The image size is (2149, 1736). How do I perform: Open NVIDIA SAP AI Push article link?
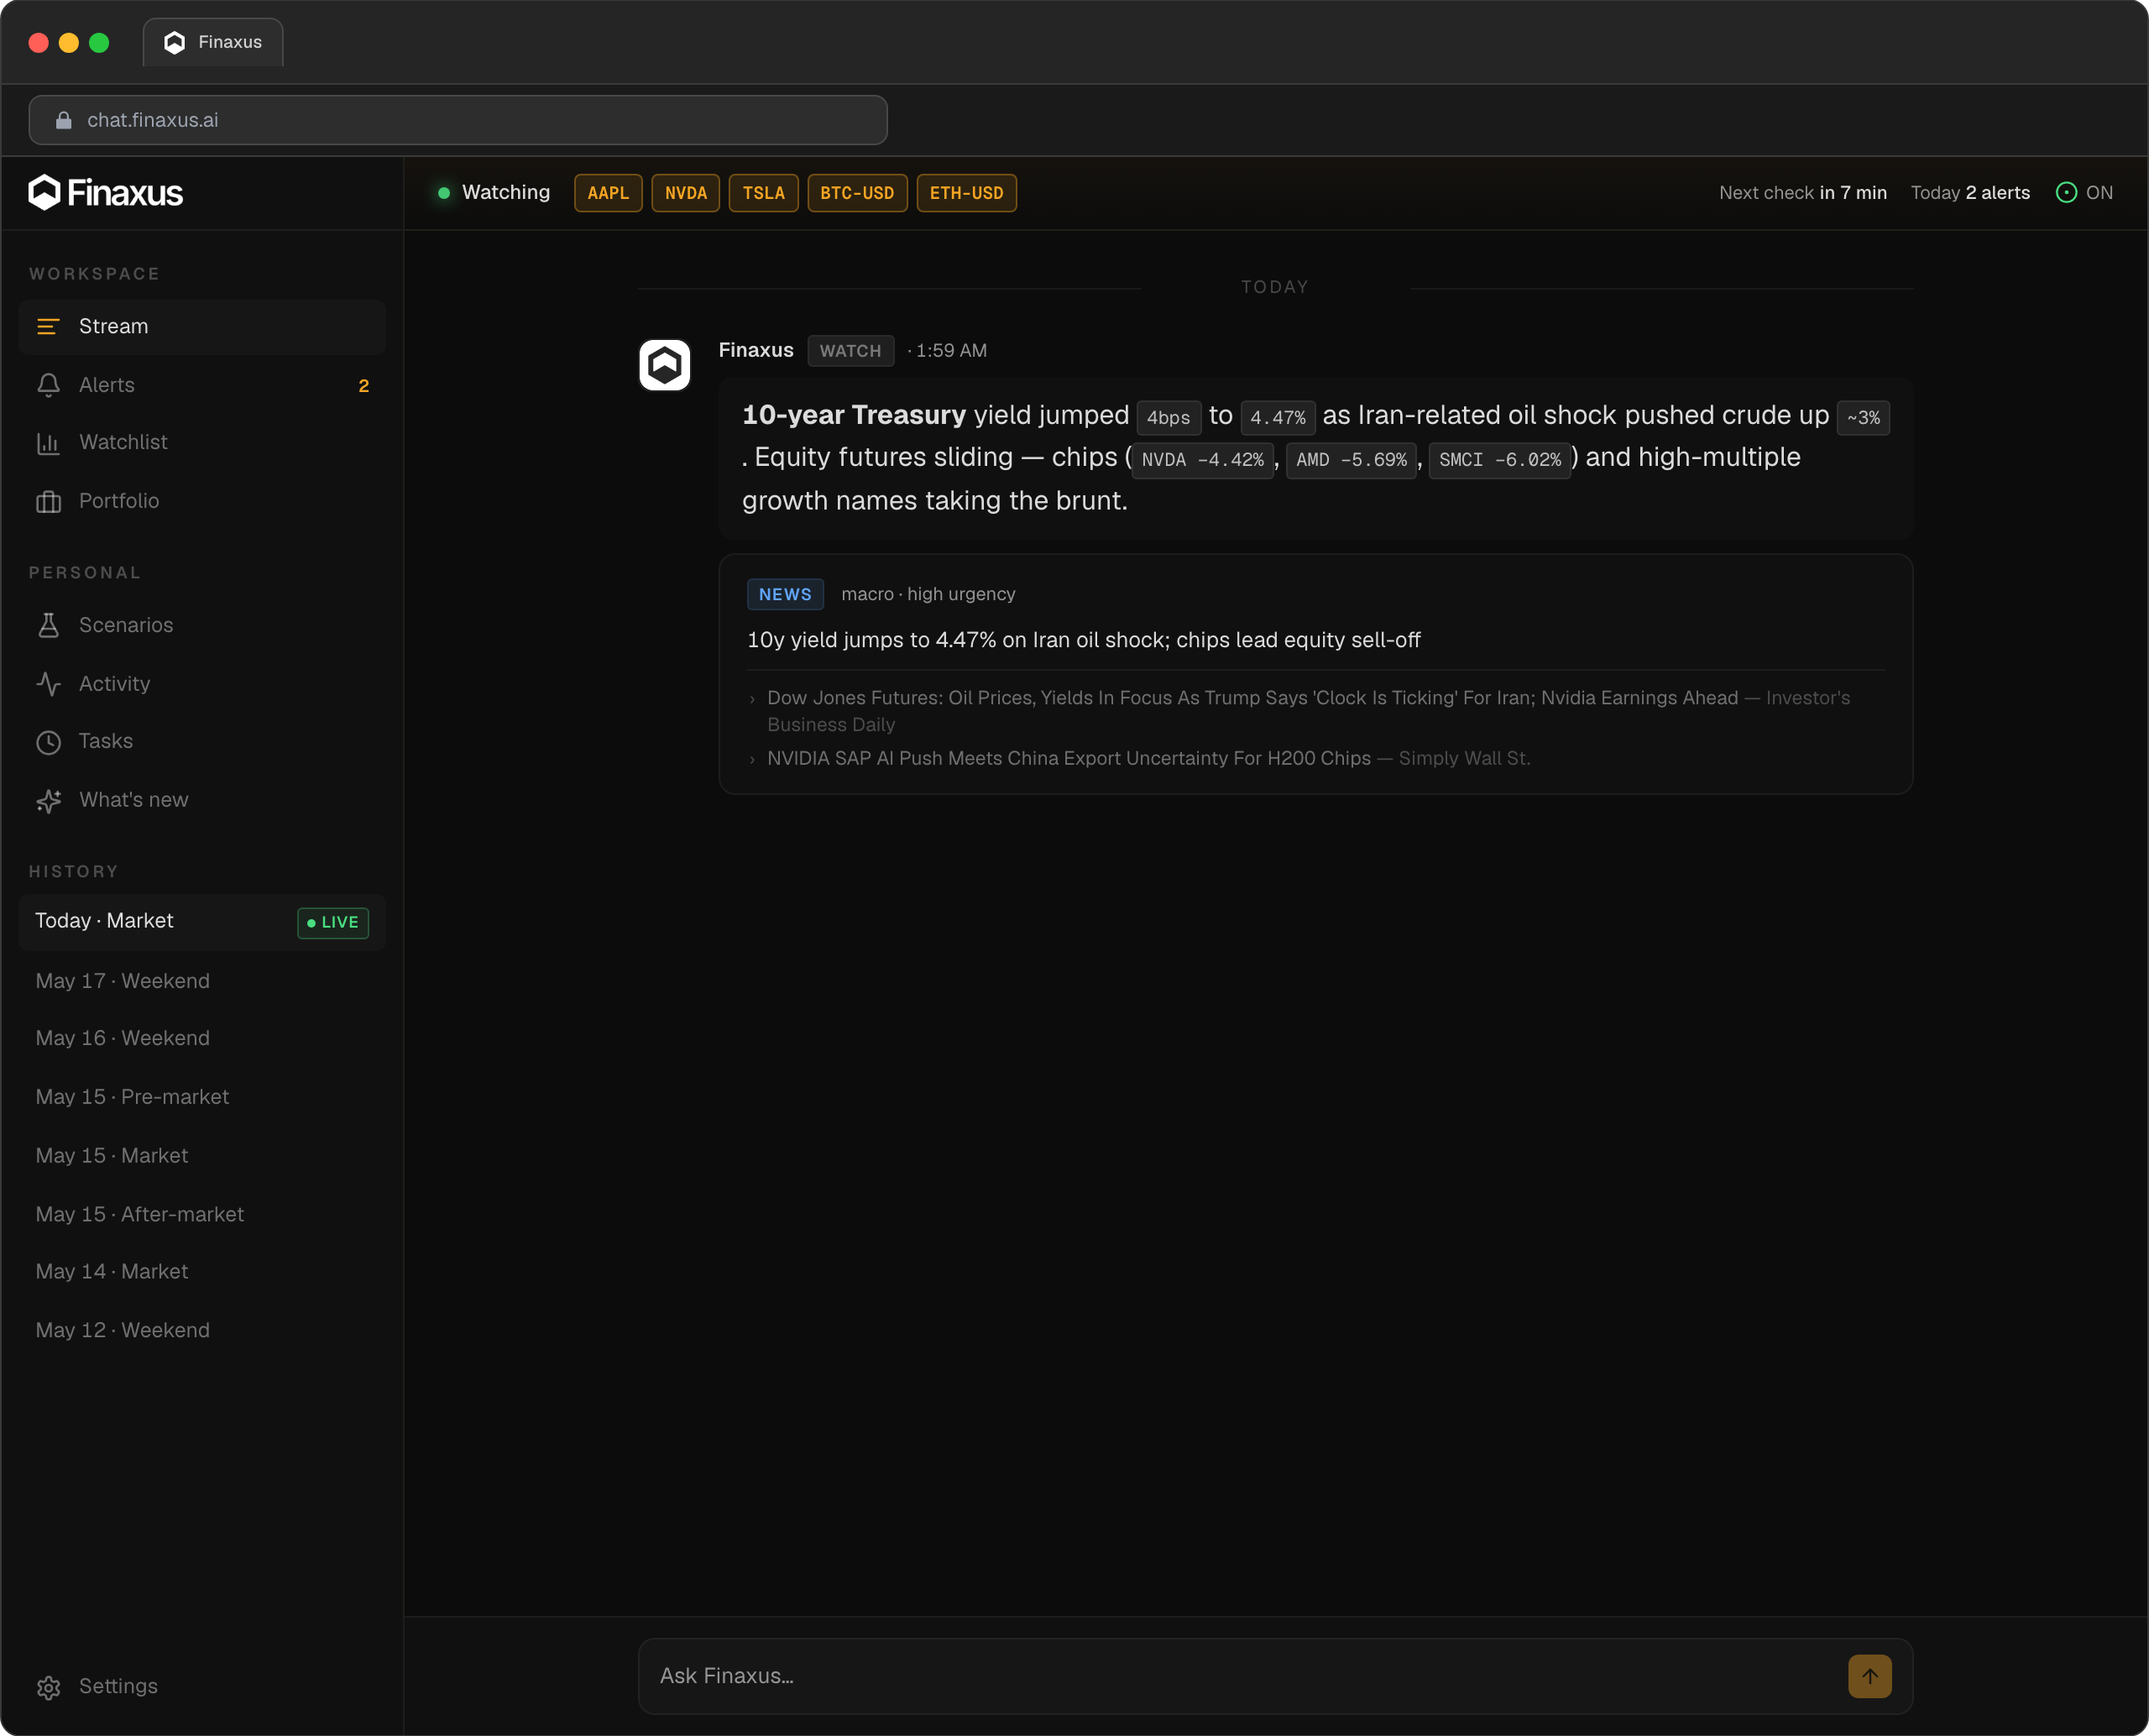coord(1148,759)
